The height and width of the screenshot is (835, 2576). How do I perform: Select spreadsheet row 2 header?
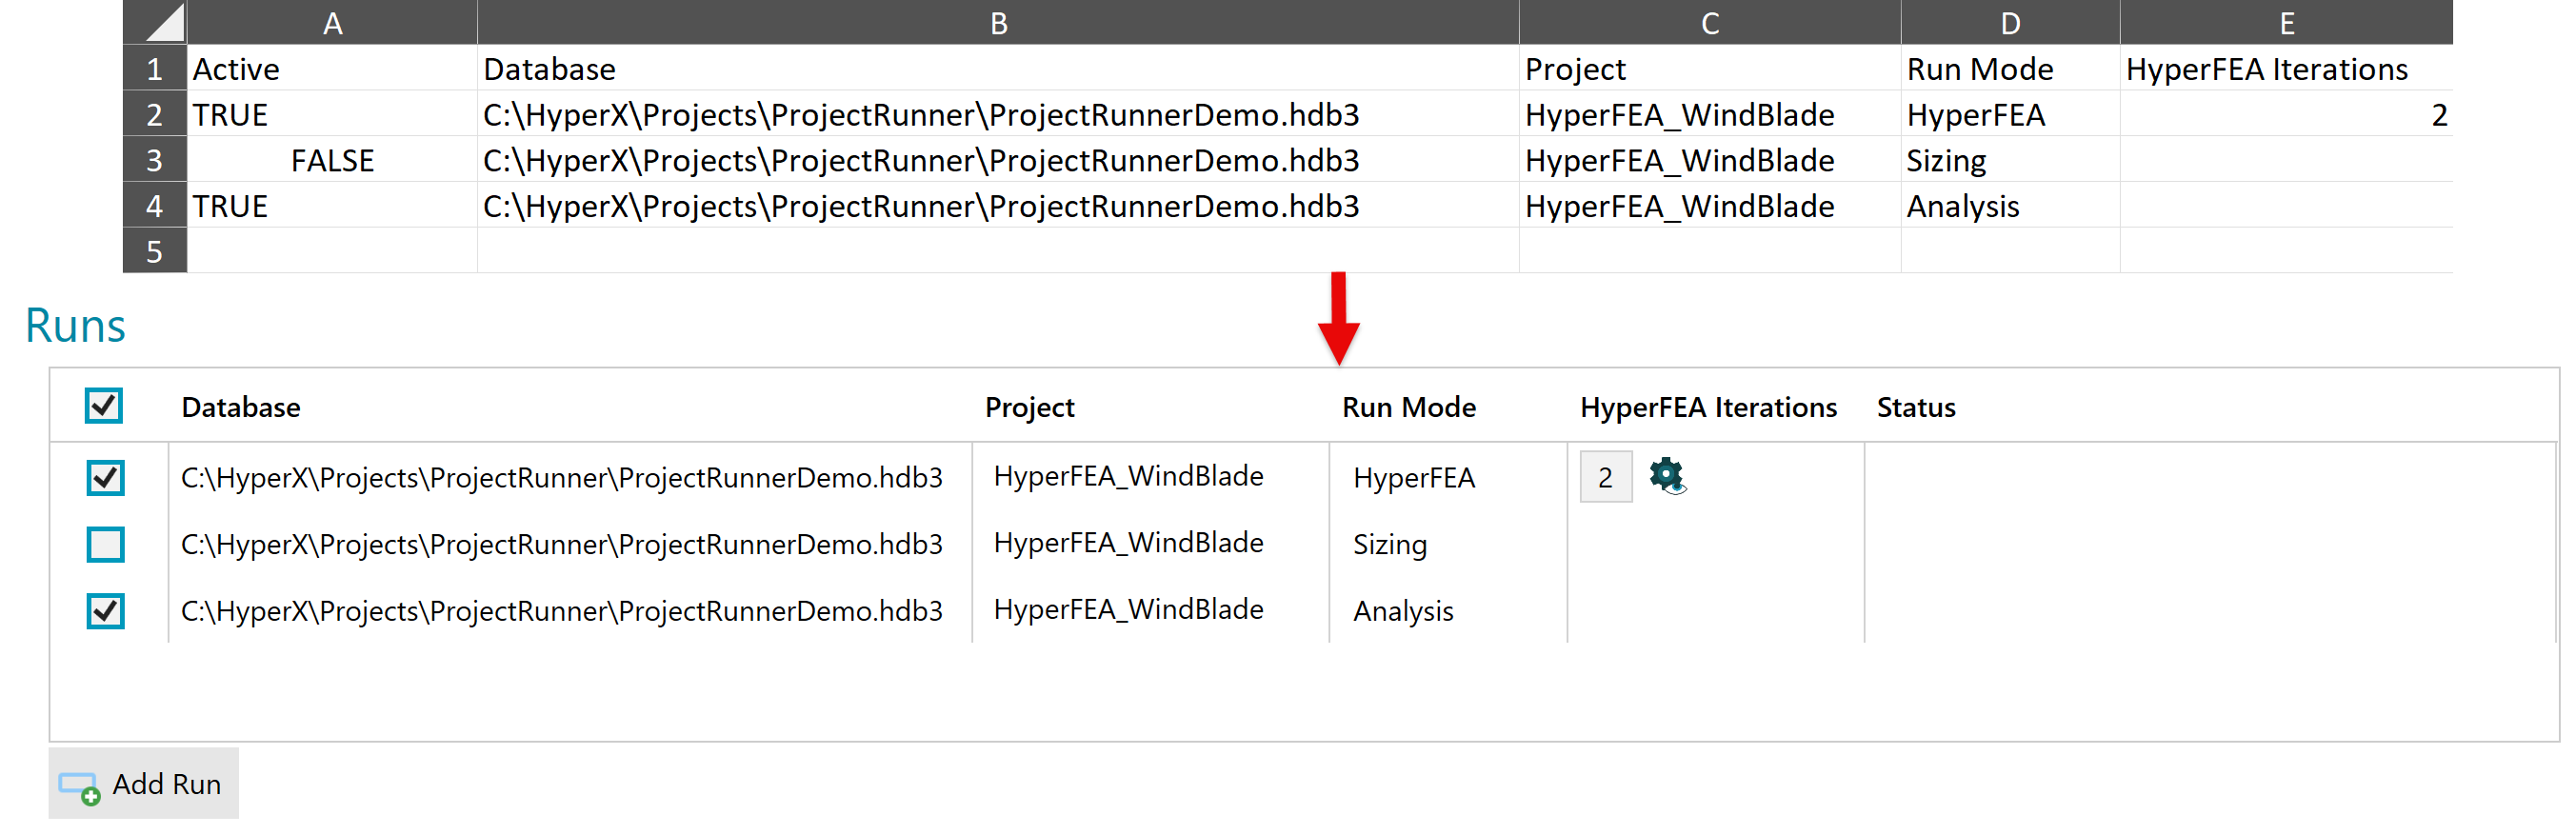[155, 114]
